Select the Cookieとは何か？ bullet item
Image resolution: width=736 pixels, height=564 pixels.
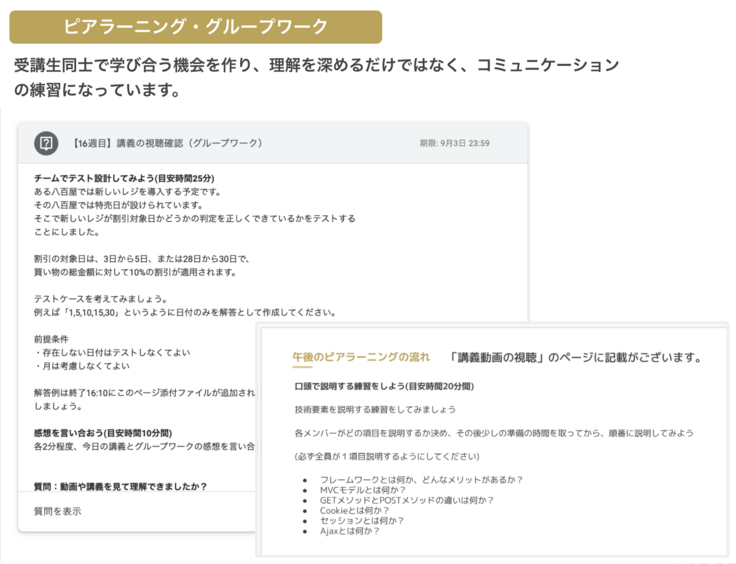[x=362, y=511]
